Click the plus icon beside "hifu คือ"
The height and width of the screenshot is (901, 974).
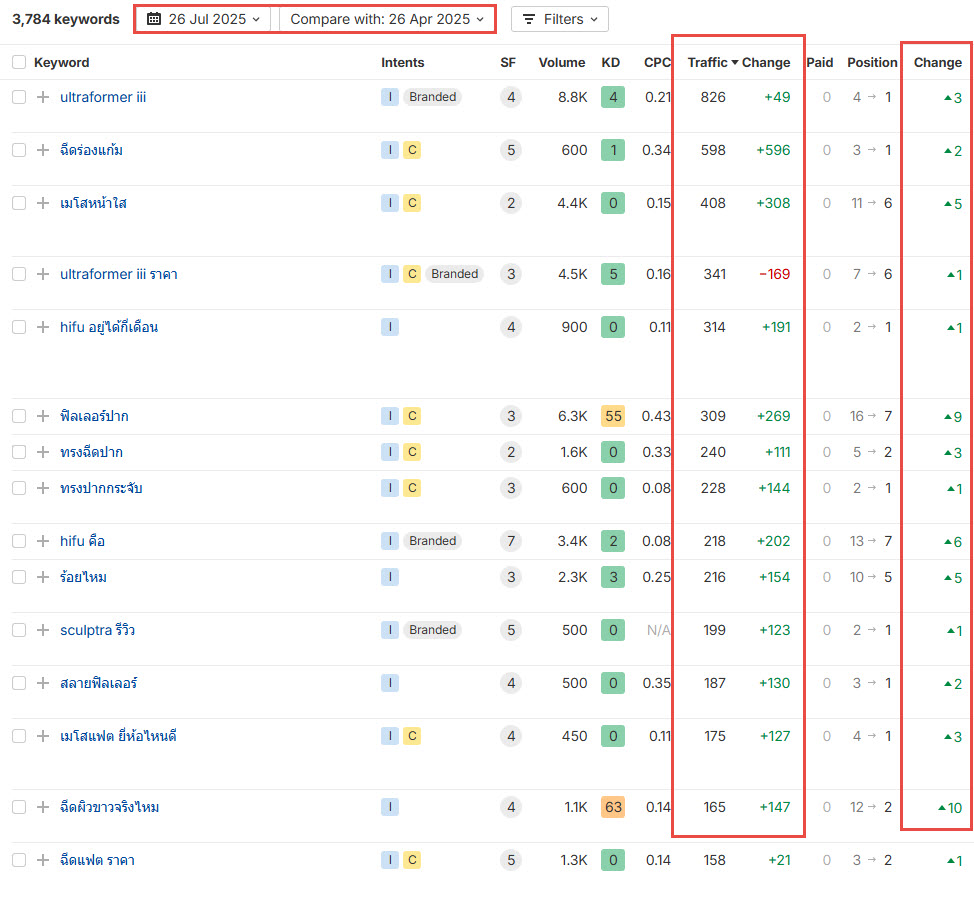(x=42, y=541)
